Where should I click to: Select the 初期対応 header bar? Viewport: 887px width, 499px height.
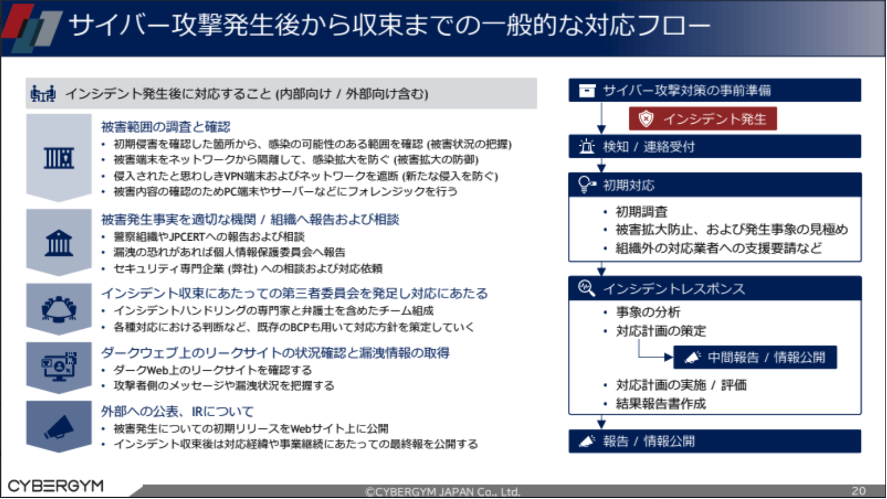[714, 185]
